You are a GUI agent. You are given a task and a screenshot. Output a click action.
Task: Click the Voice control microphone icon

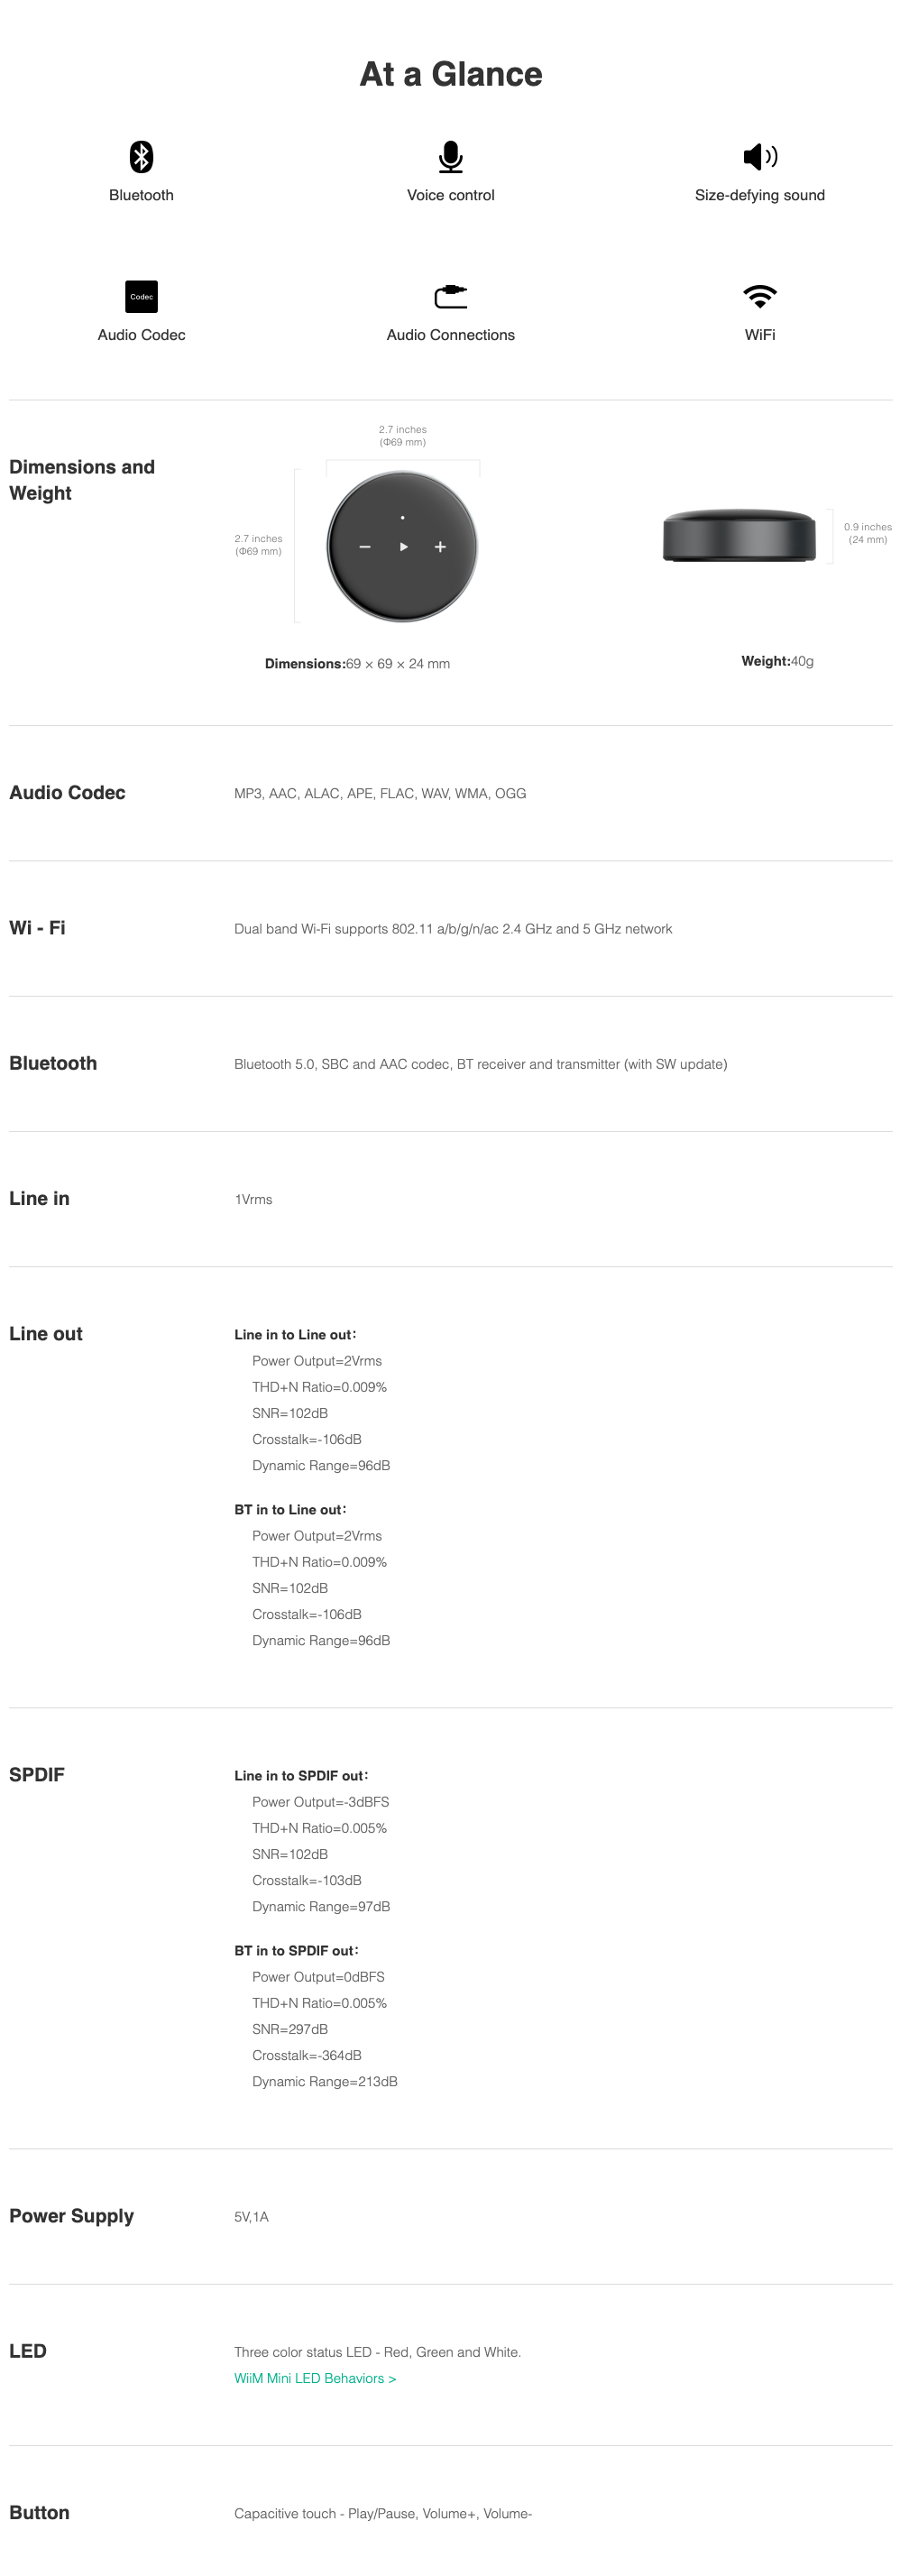pos(451,156)
